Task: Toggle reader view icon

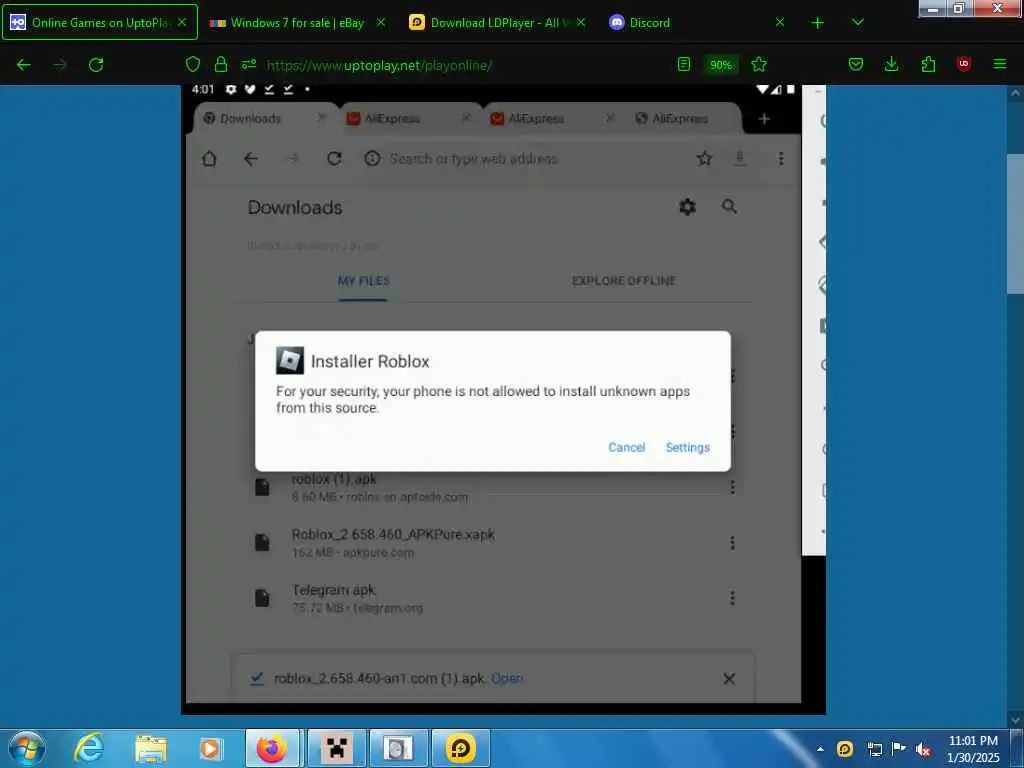Action: (x=684, y=65)
